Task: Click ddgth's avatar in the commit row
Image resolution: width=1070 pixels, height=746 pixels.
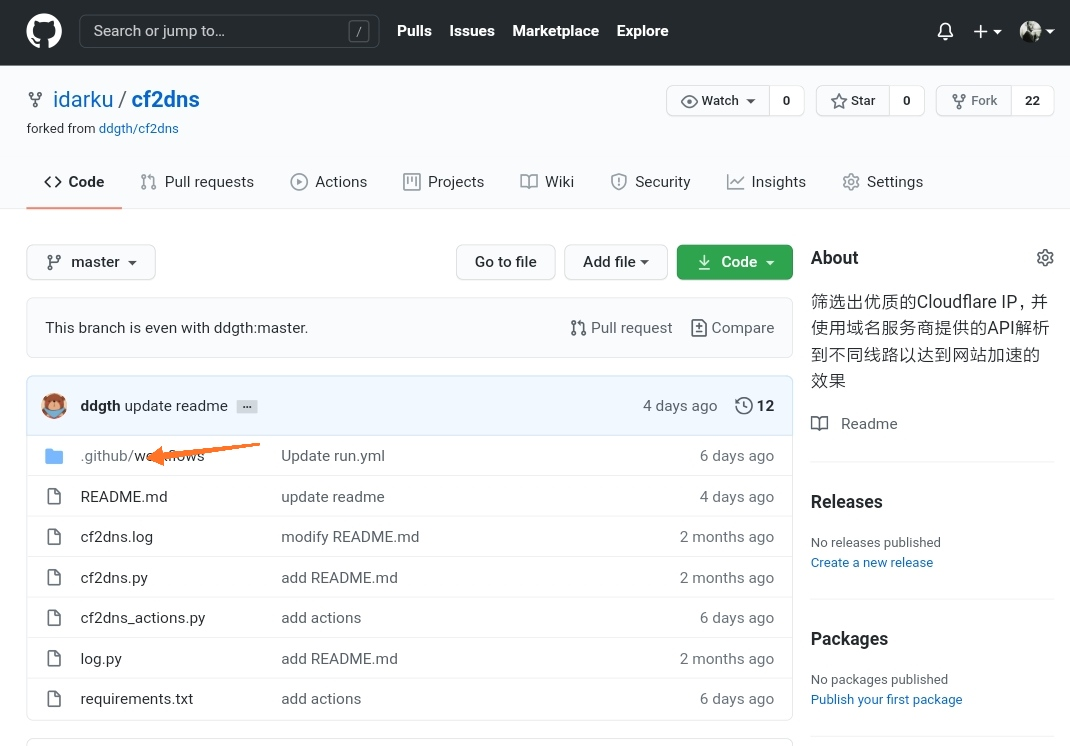Action: point(54,406)
